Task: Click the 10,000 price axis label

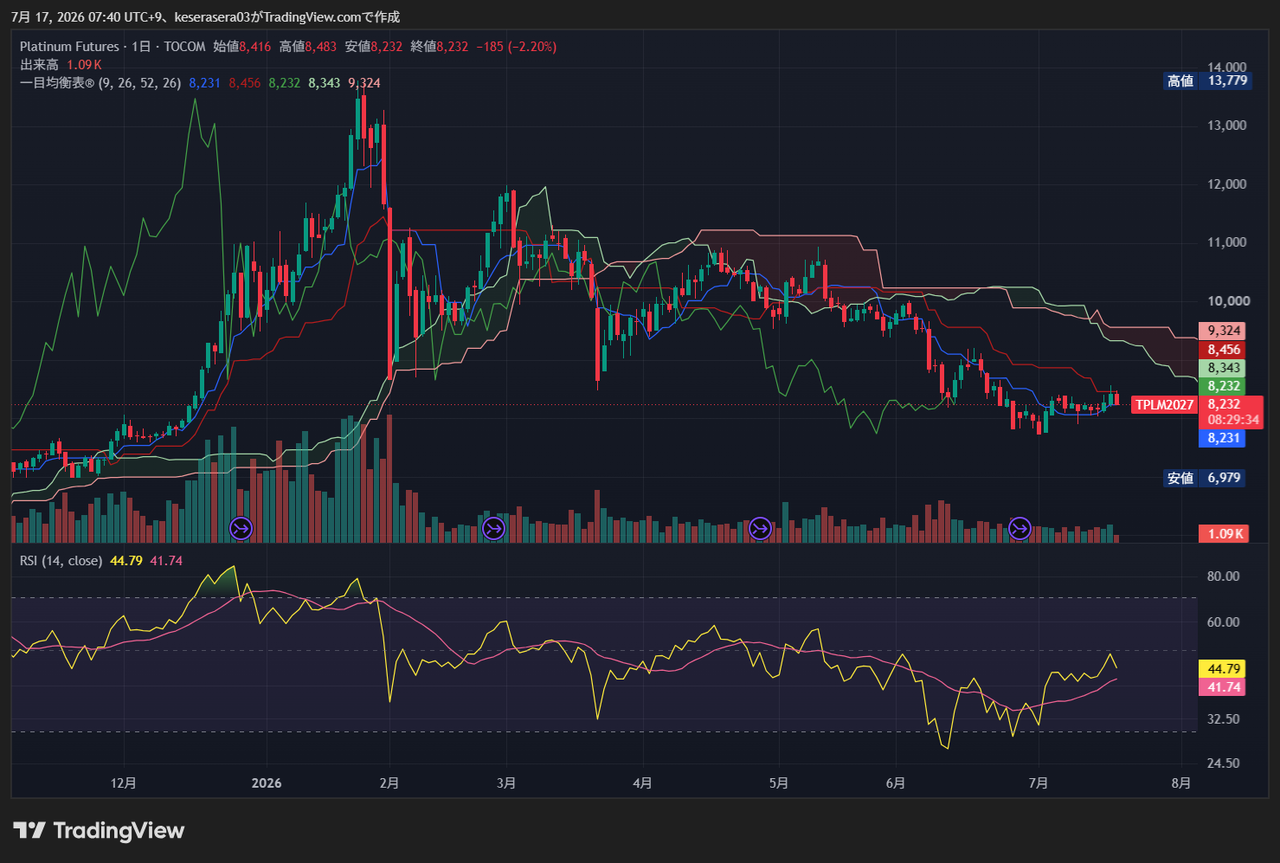Action: [1227, 301]
